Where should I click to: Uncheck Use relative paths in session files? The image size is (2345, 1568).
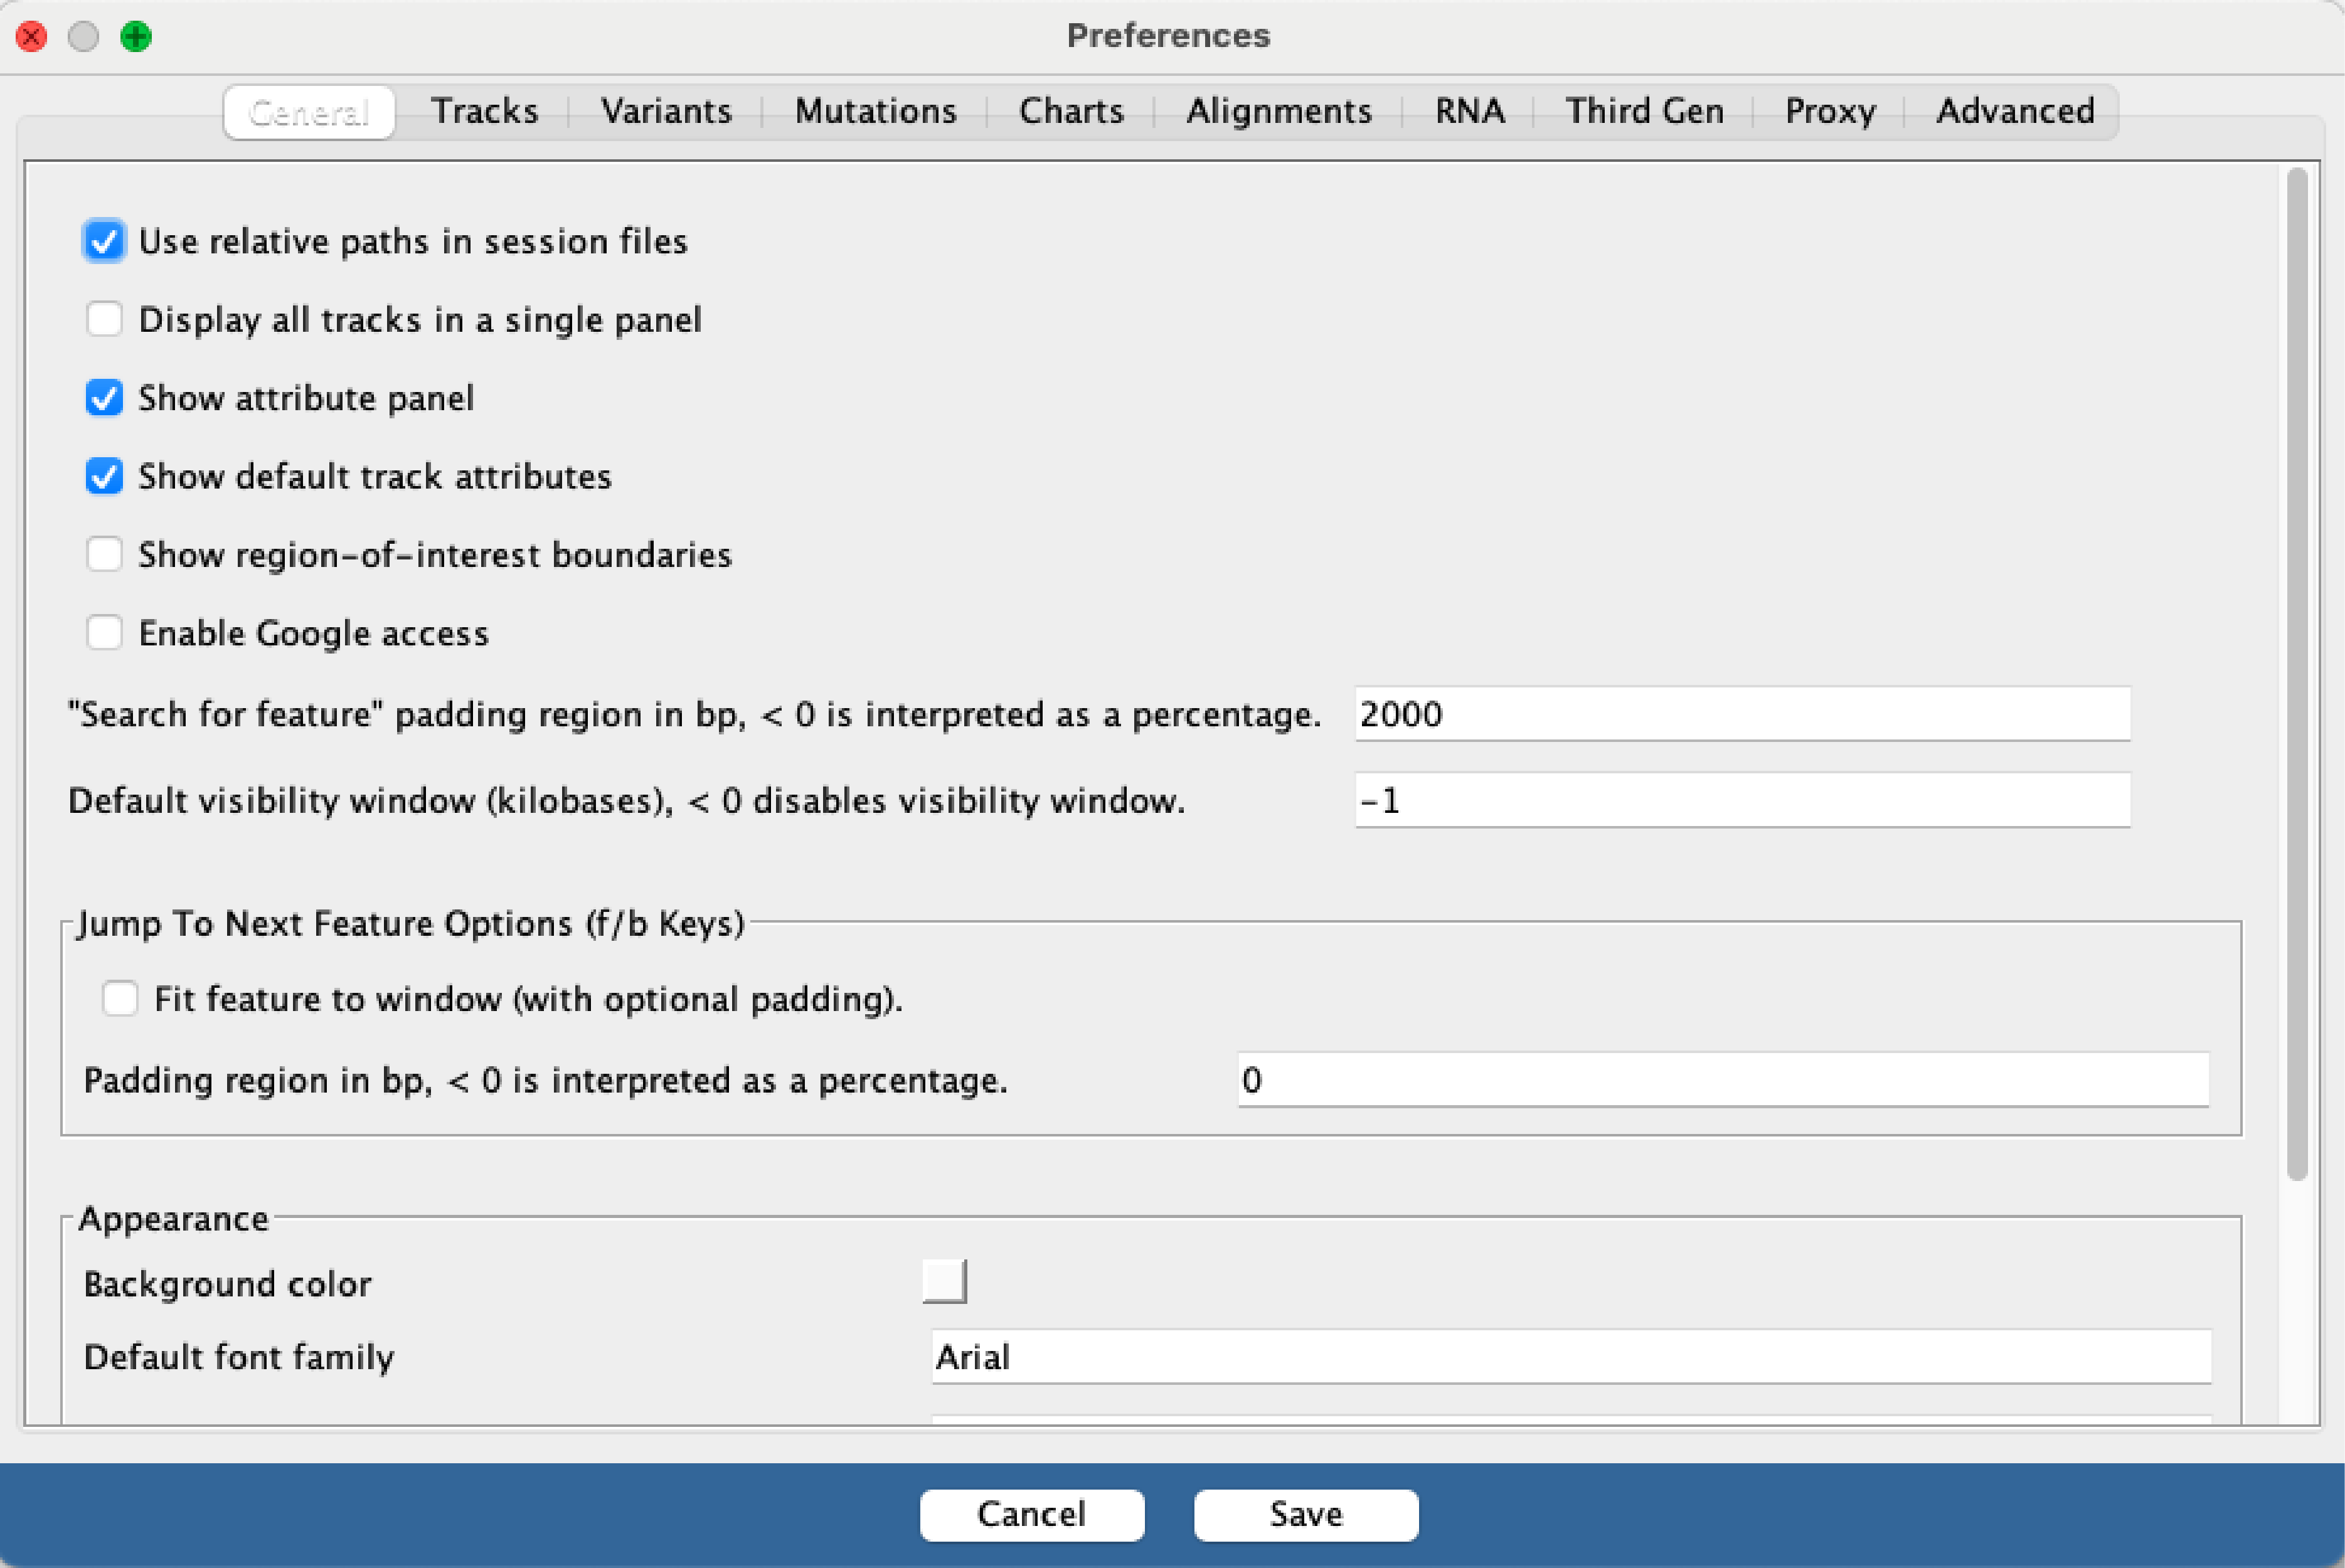[104, 241]
